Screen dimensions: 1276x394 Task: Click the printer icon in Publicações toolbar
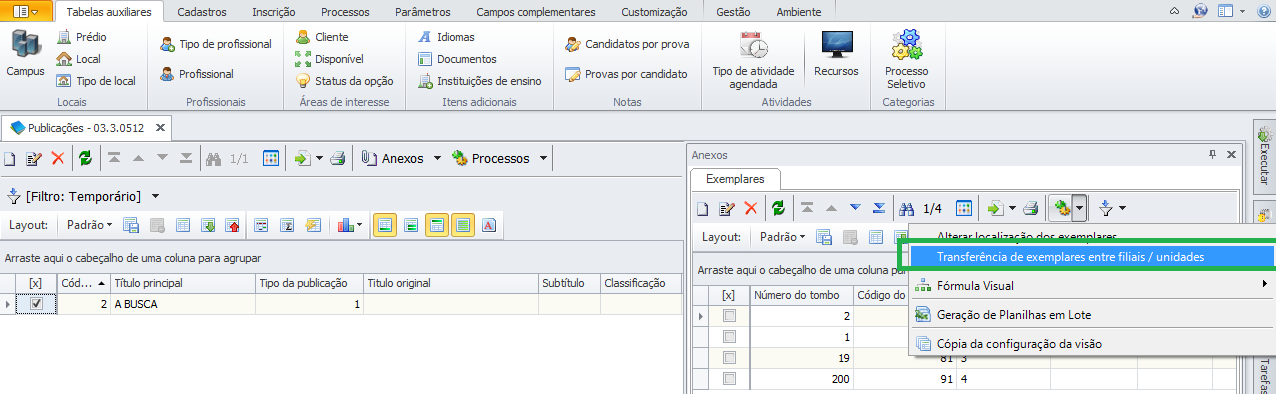coord(338,158)
